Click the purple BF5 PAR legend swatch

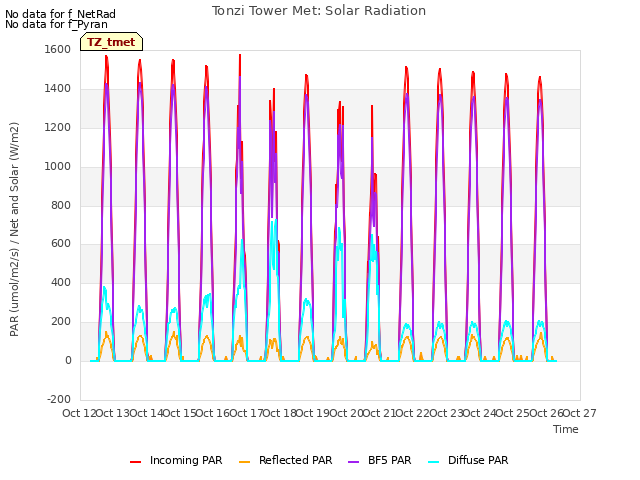coord(353,462)
